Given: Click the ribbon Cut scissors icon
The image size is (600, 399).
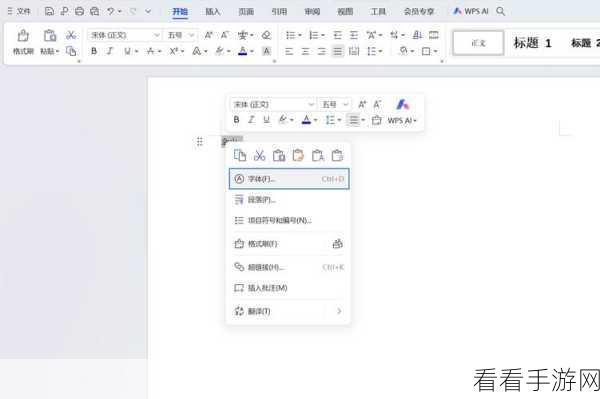Looking at the screenshot, I should [x=71, y=35].
